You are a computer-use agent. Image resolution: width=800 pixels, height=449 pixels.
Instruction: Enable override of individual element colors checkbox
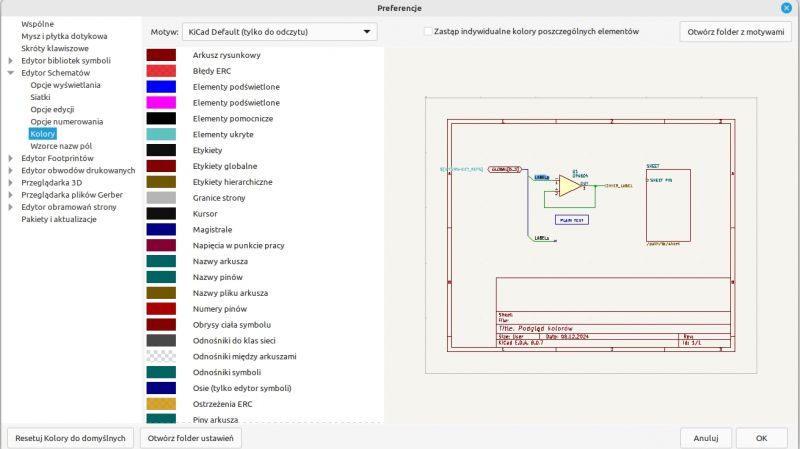[x=428, y=32]
